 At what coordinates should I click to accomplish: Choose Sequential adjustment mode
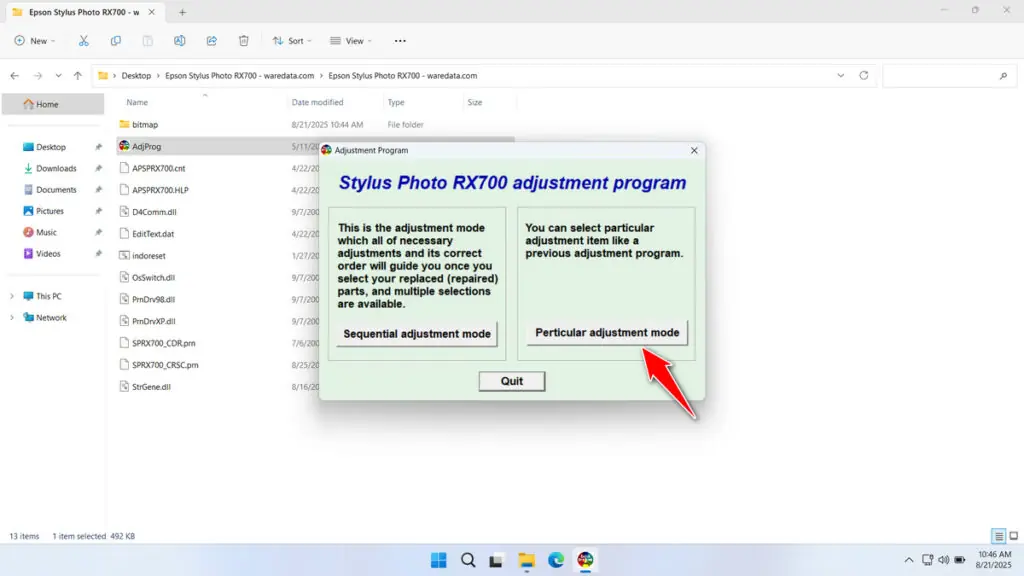pyautogui.click(x=416, y=334)
